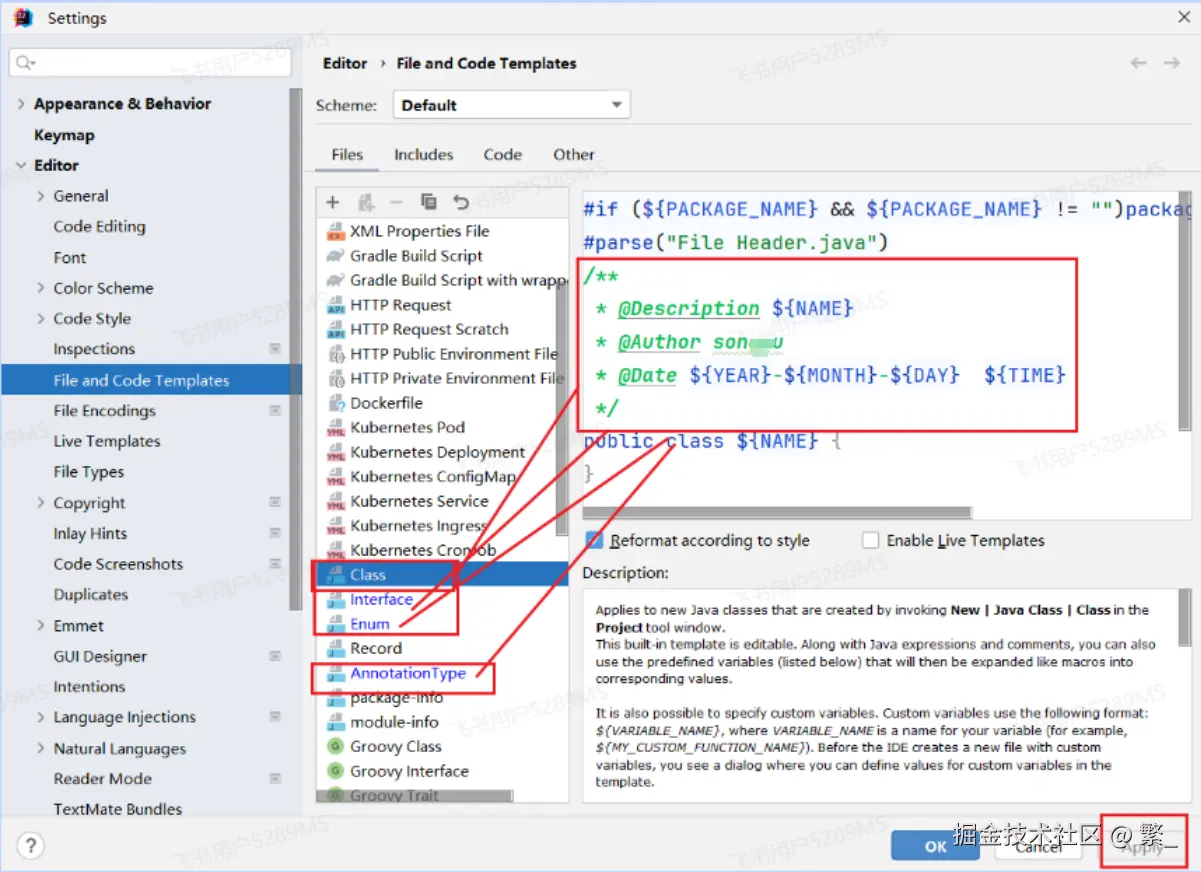Toggle Reformat according to style checkbox
Viewport: 1201px width, 872px height.
point(595,540)
